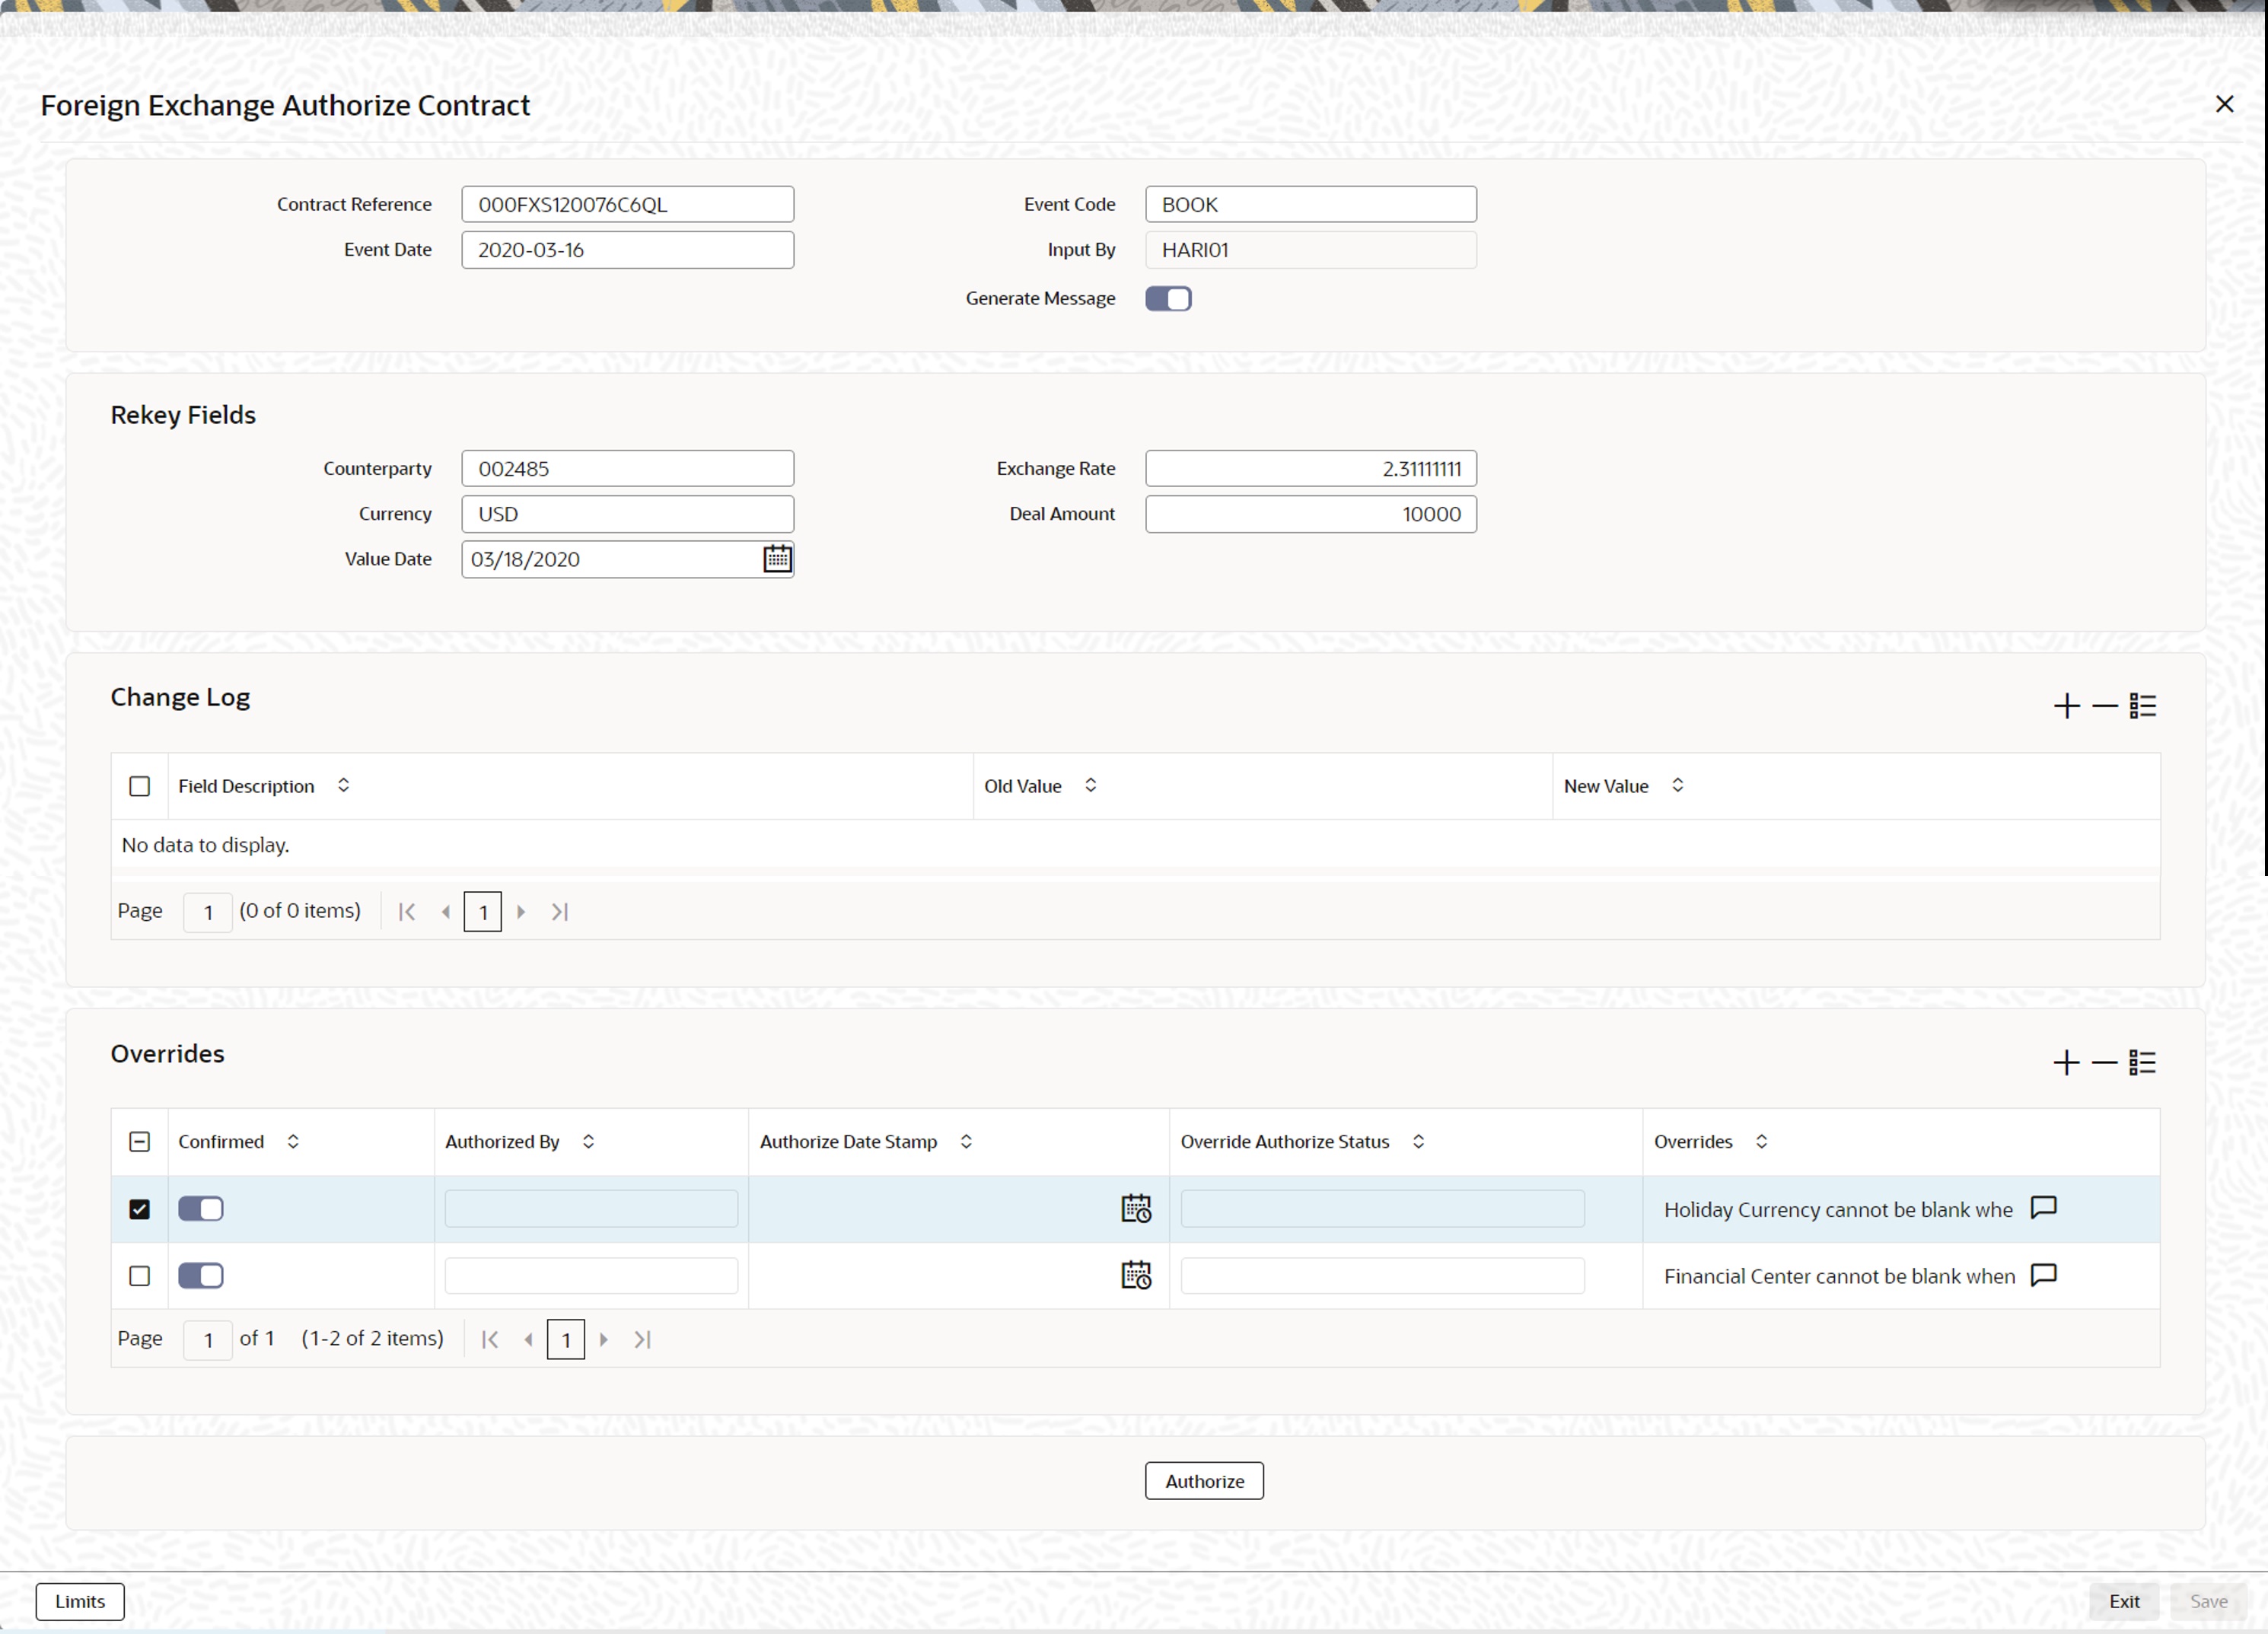Screen dimensions: 2268x1634
Task: Open the Limits screen
Action: click(80, 1601)
